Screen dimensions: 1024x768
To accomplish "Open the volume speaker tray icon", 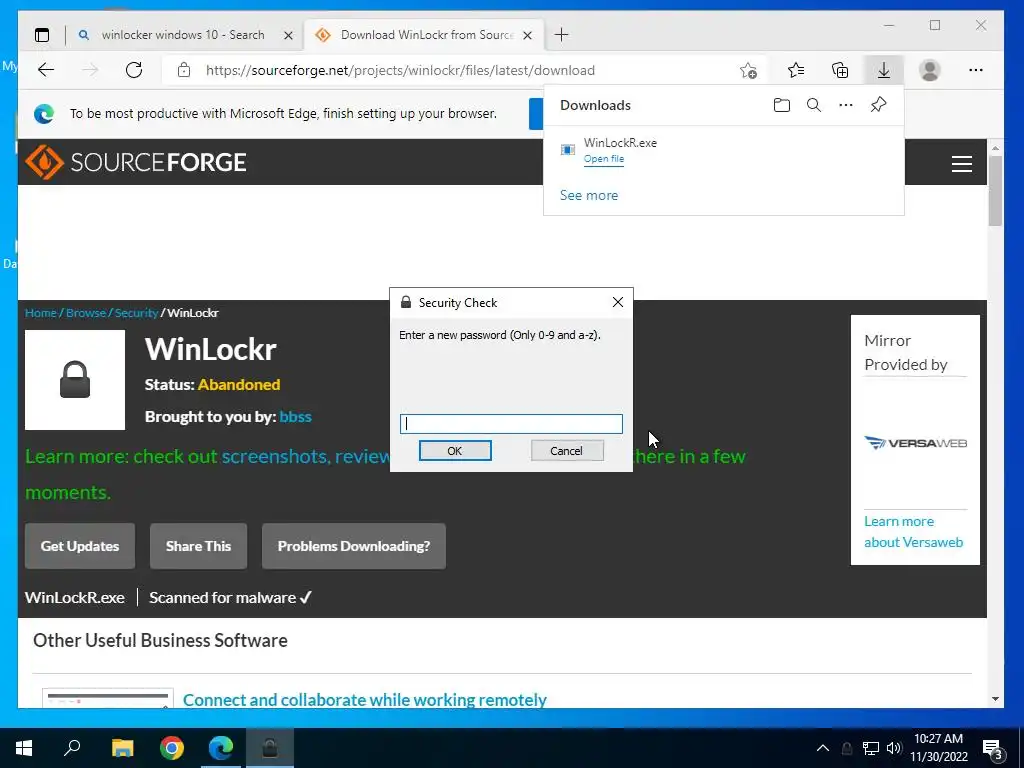I will pos(894,748).
